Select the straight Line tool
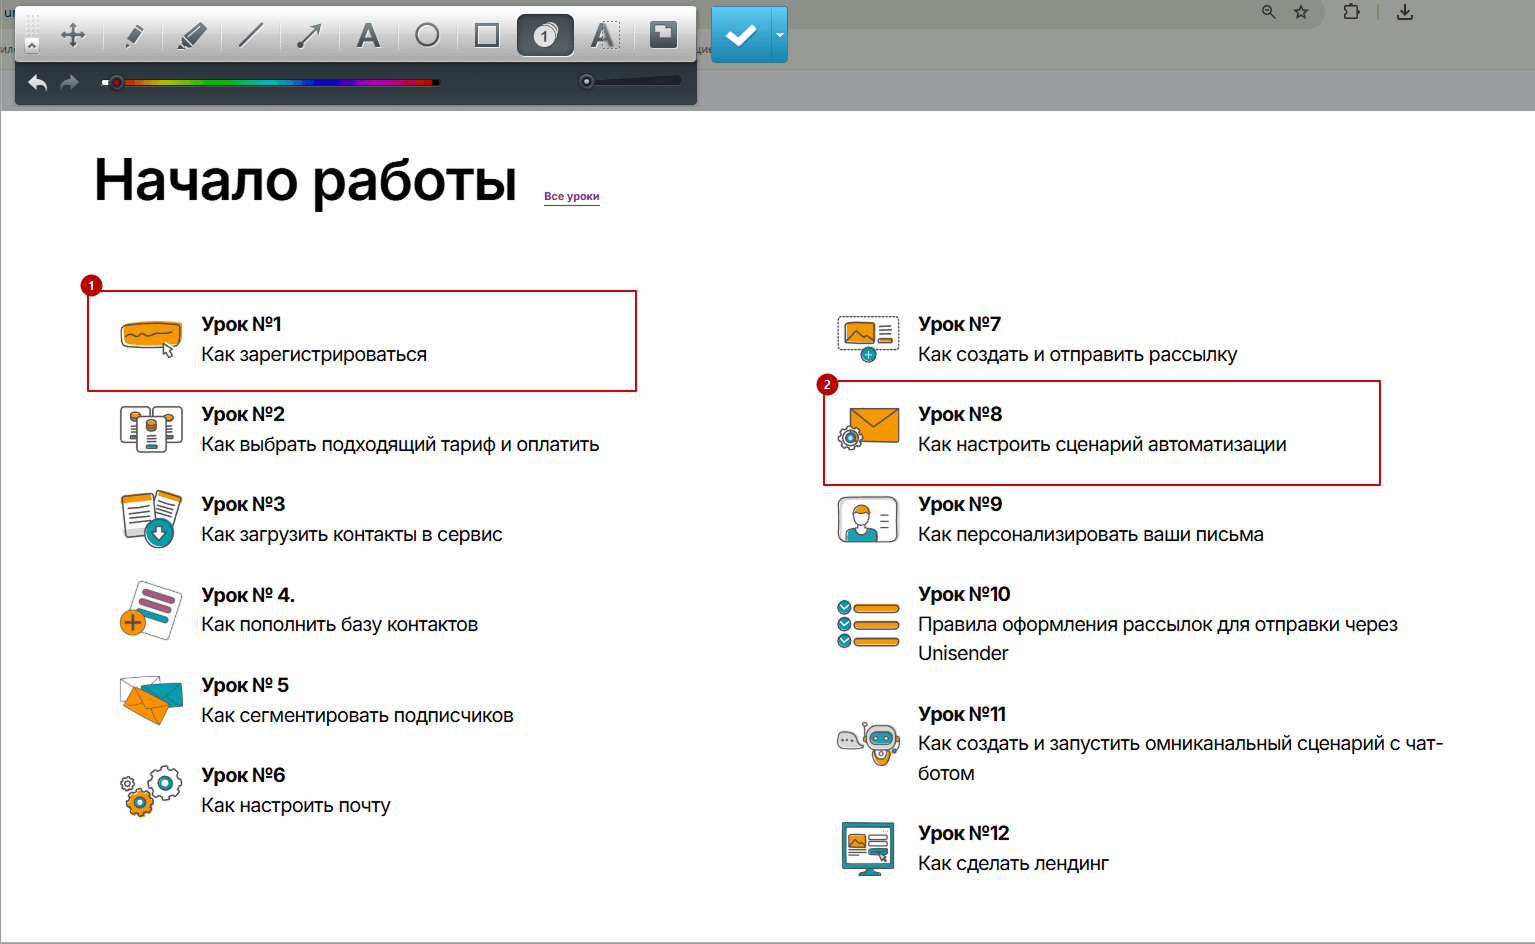 coord(250,36)
